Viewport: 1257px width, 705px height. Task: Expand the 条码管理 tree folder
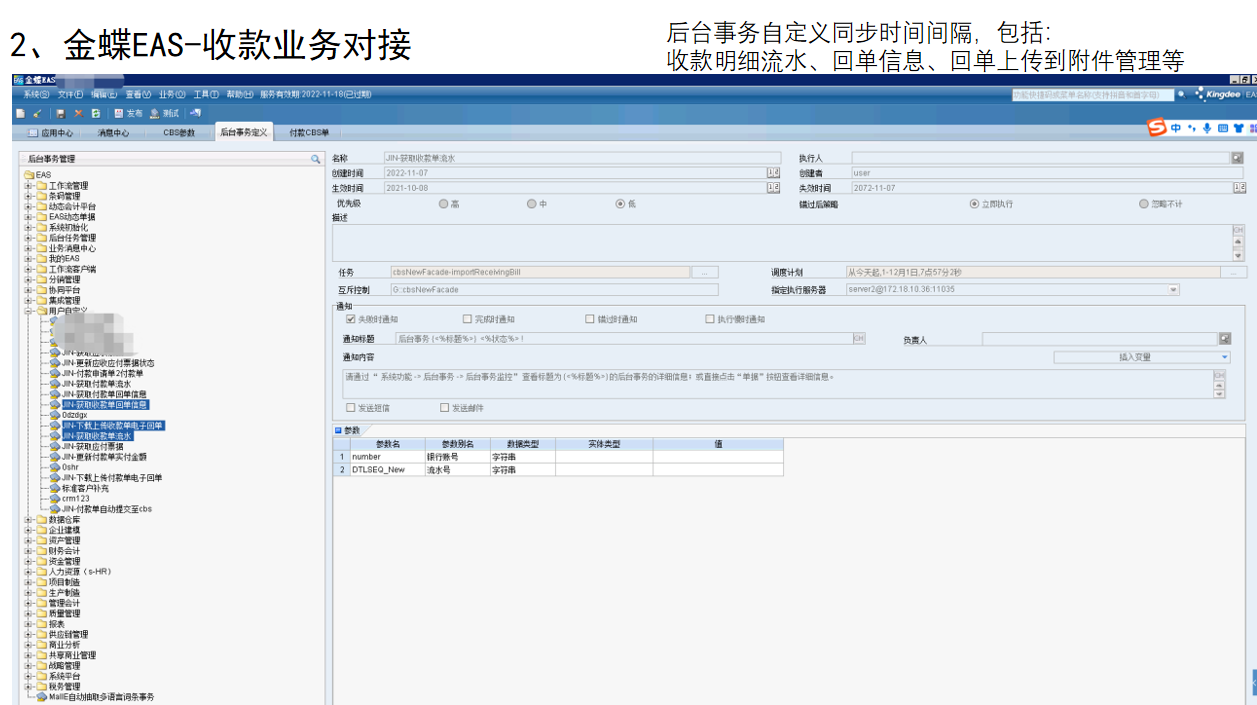[29, 196]
